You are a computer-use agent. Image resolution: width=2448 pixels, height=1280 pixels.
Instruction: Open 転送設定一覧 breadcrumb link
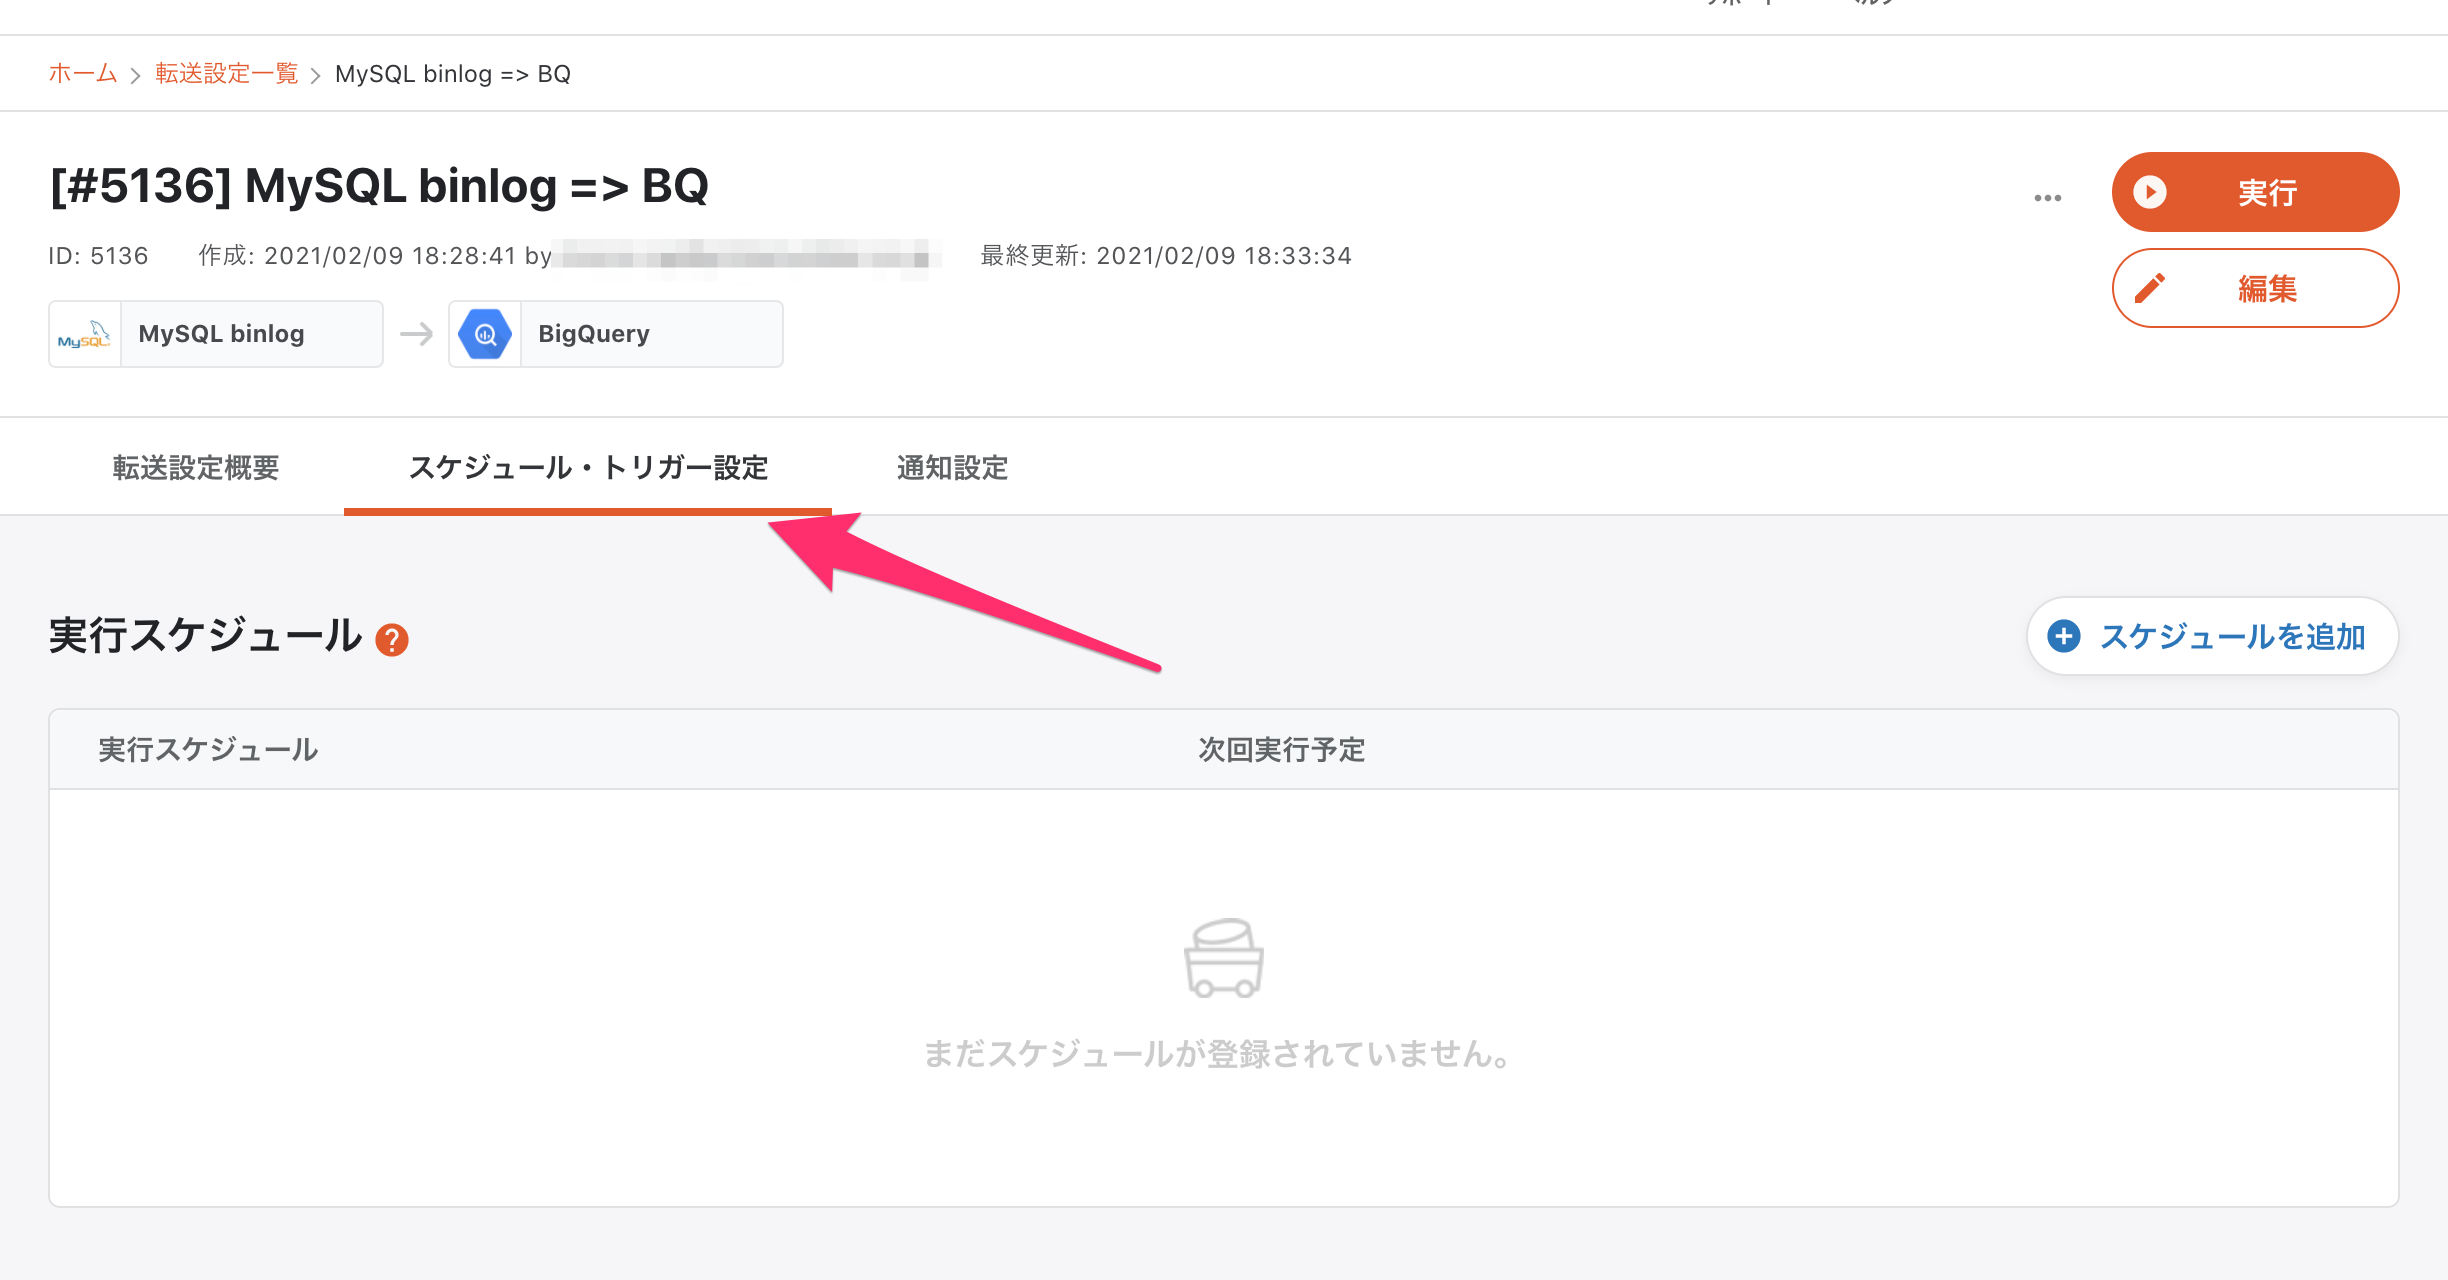click(227, 74)
